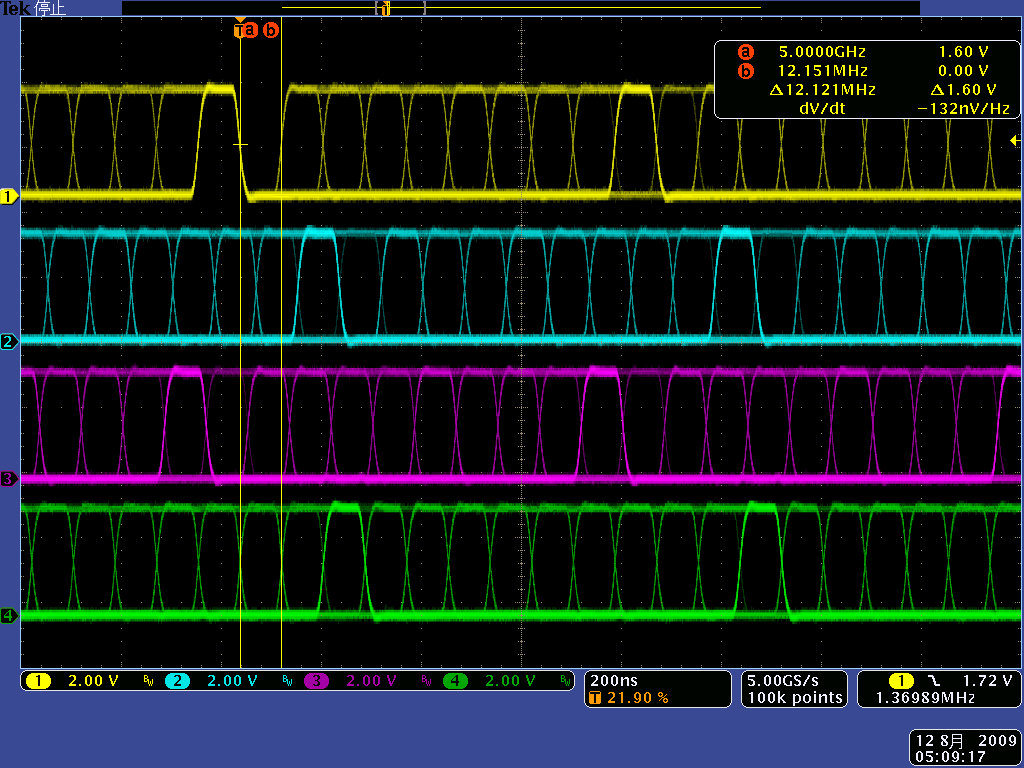Select the channel 3 badge in the scale readout
Image resolution: width=1024 pixels, height=768 pixels.
pos(316,681)
